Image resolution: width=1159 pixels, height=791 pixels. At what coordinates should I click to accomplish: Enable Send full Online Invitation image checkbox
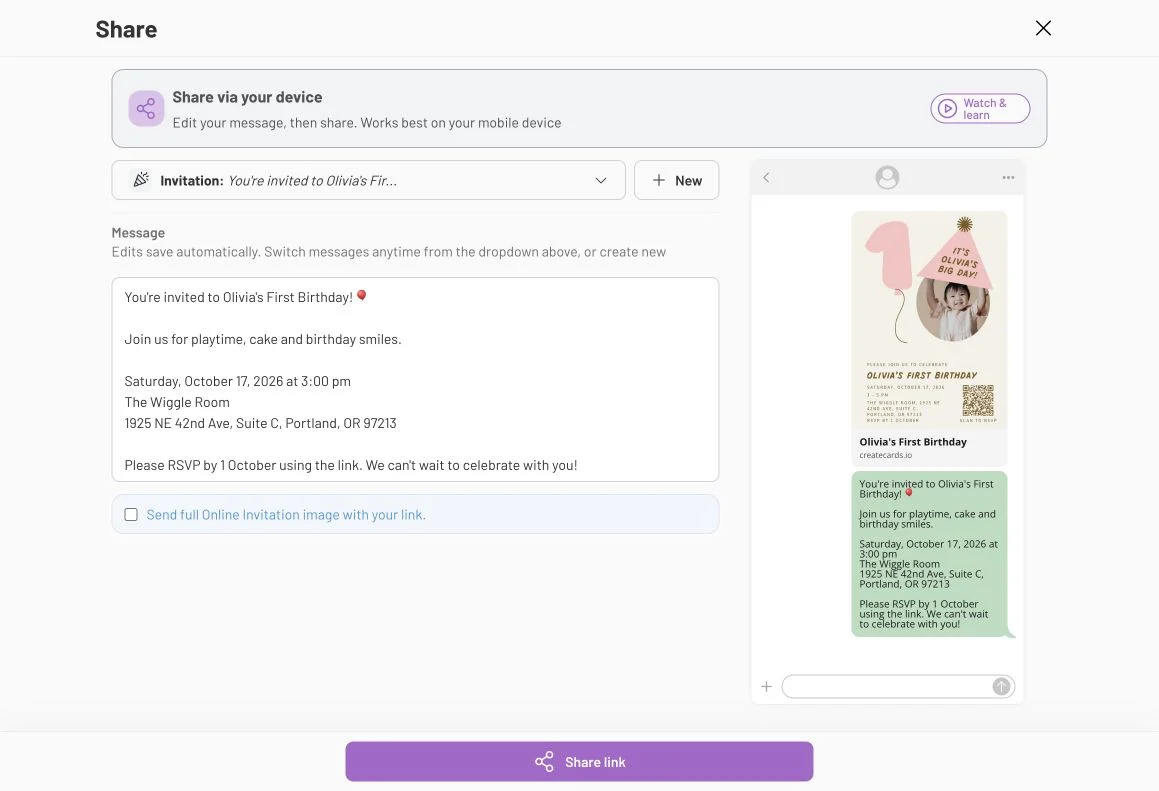131,515
